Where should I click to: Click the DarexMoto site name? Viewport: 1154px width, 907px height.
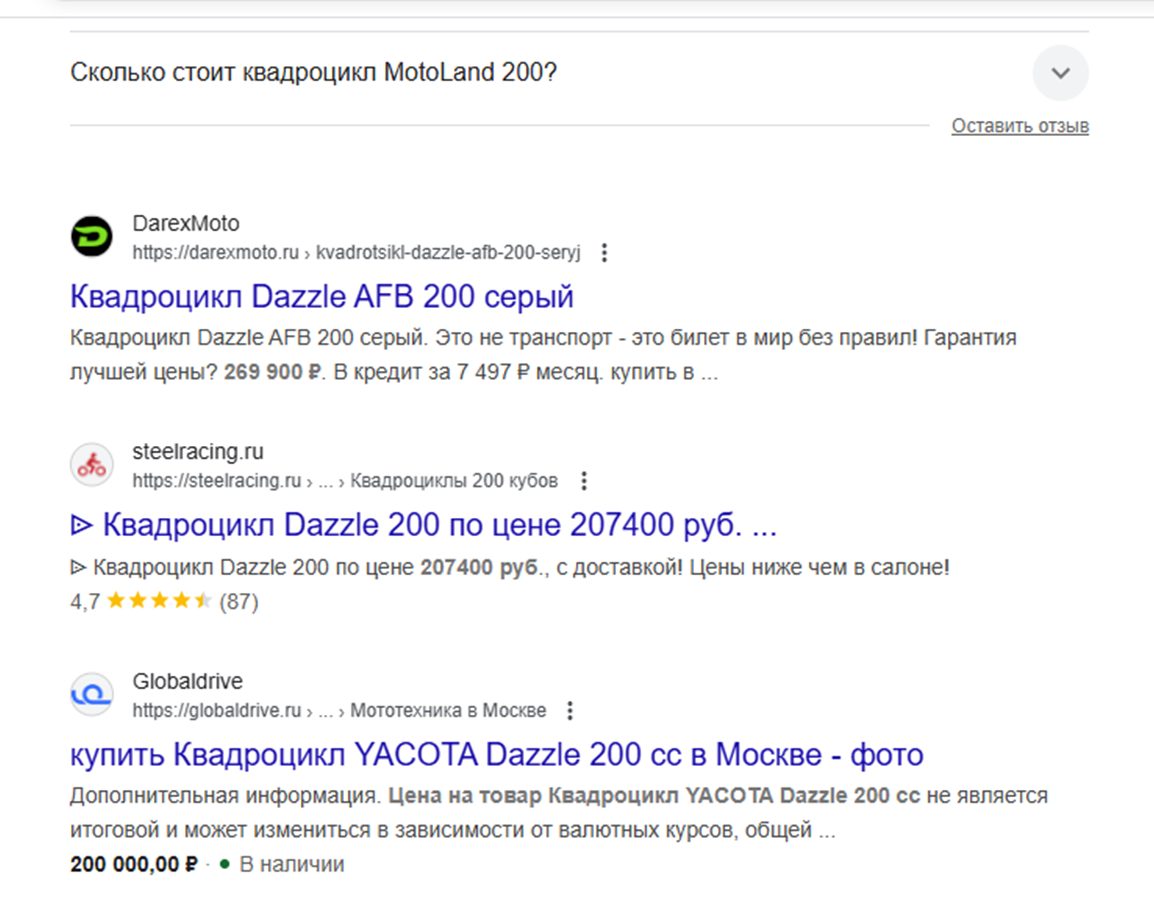pyautogui.click(x=186, y=223)
